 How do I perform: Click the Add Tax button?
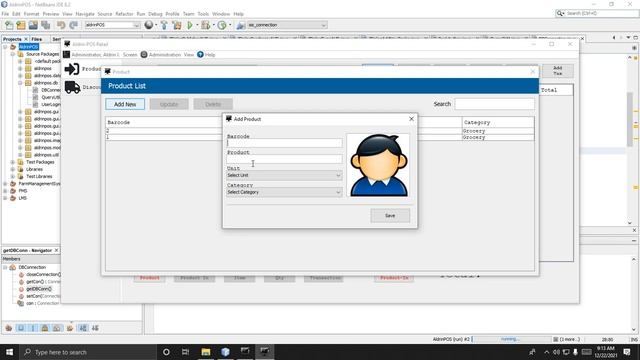[558, 71]
